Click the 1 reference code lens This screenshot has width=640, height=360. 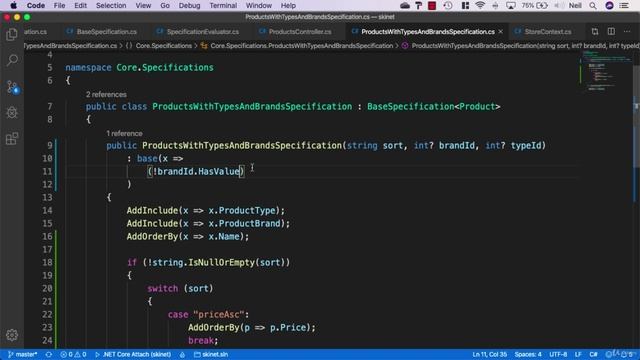[124, 133]
